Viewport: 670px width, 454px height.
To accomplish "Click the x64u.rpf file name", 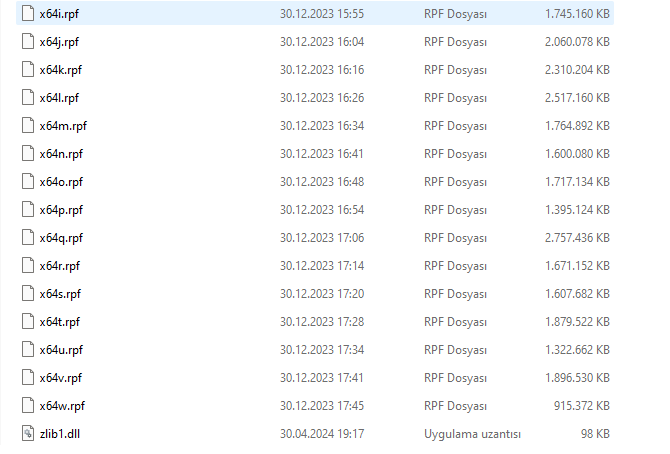I will (x=61, y=350).
